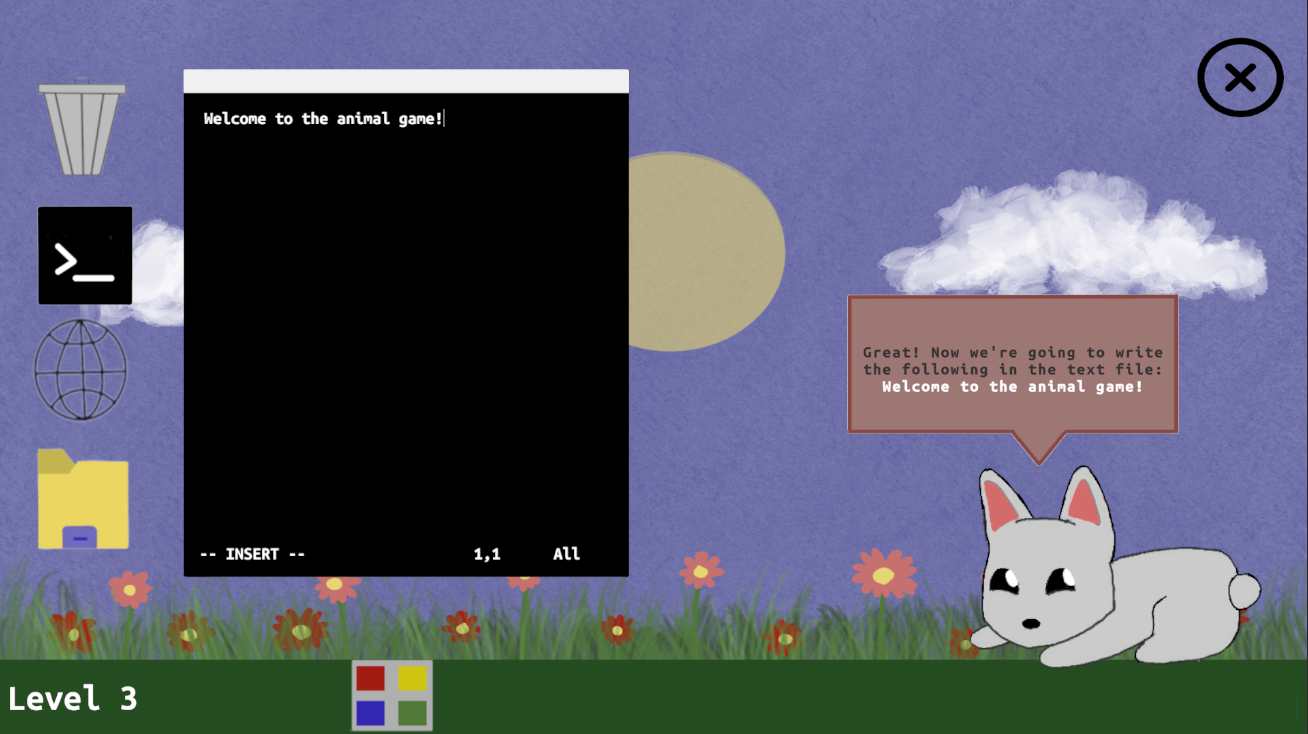
Task: Open the four-colored squares icon in bottom bar
Action: pyautogui.click(x=392, y=695)
